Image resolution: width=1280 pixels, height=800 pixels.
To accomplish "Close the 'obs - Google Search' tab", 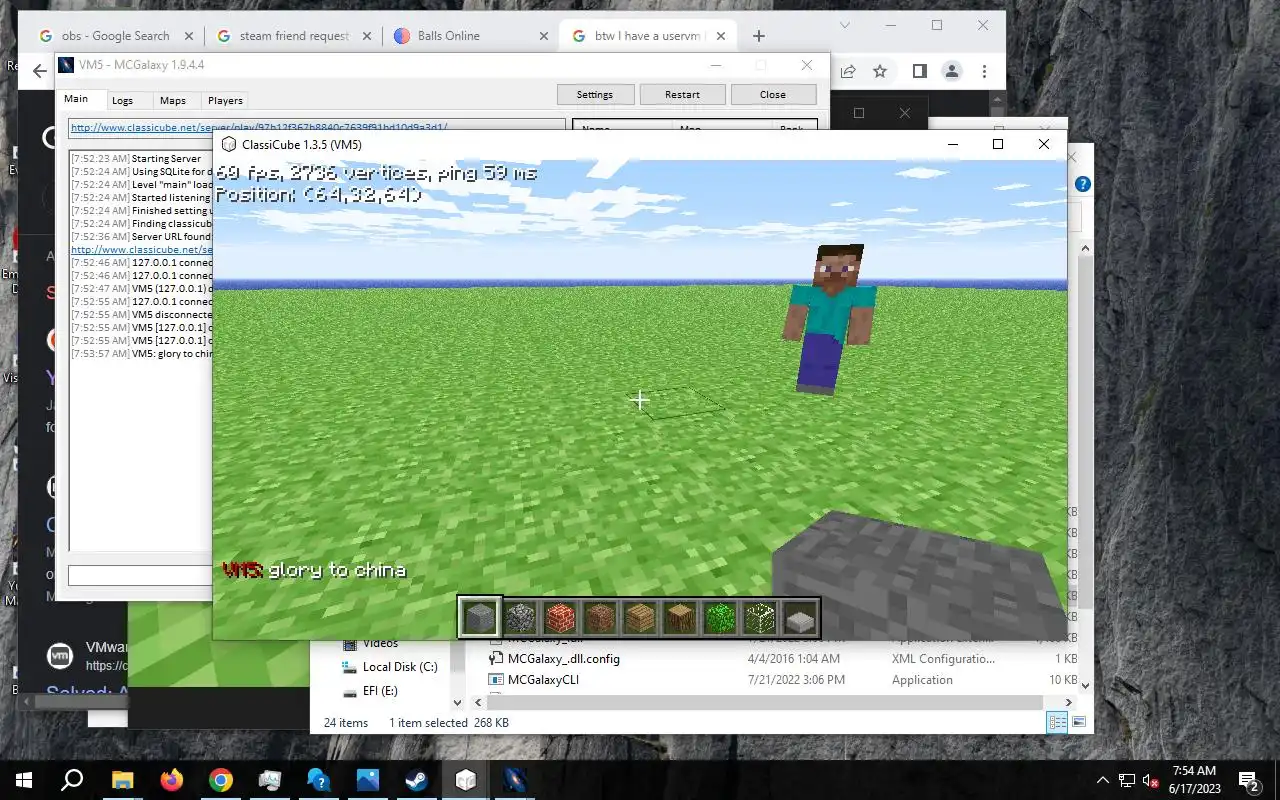I will (x=190, y=36).
